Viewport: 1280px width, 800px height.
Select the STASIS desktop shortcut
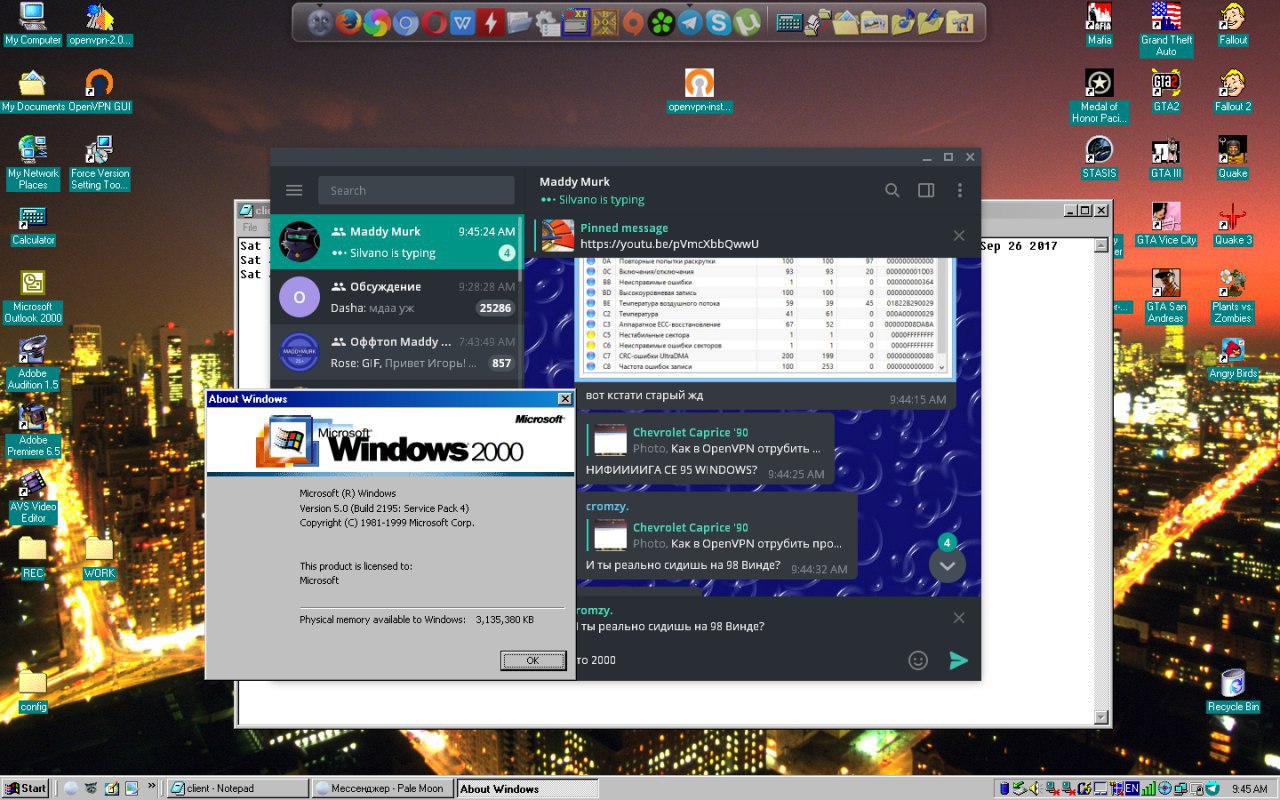click(1099, 158)
